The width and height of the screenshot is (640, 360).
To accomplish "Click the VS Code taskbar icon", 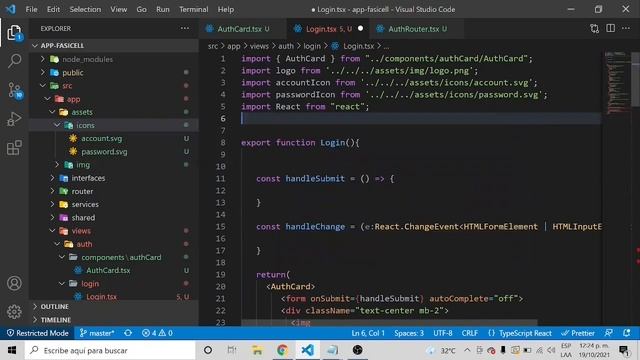I will point(307,350).
